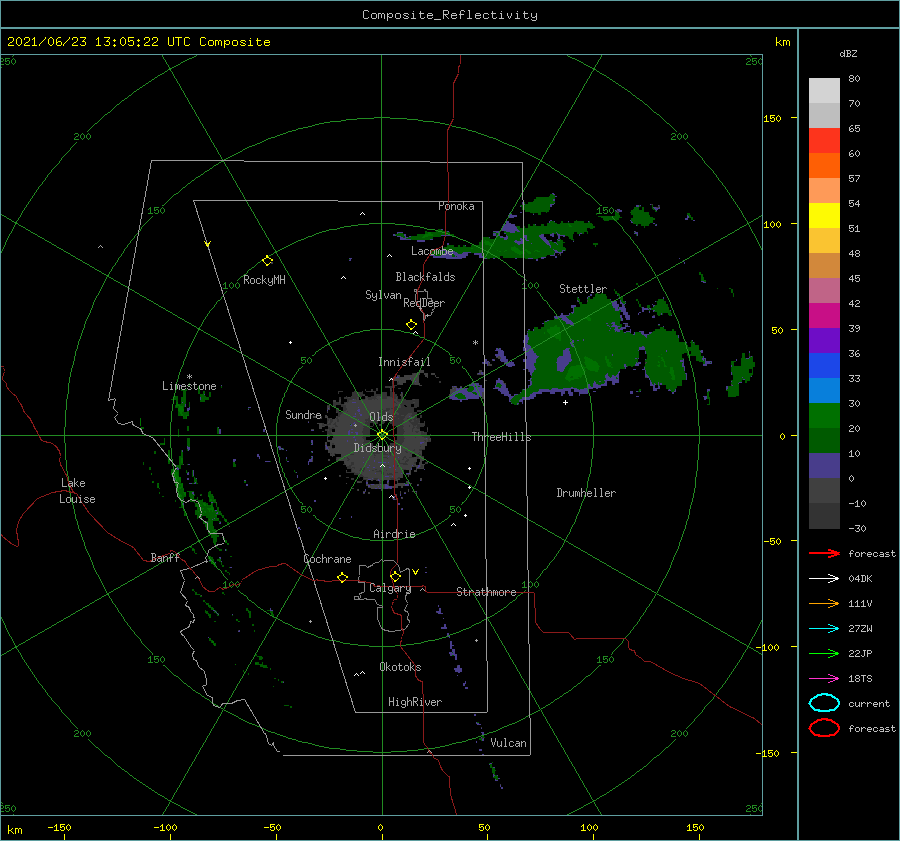Select the Lake Louise label

(77, 491)
